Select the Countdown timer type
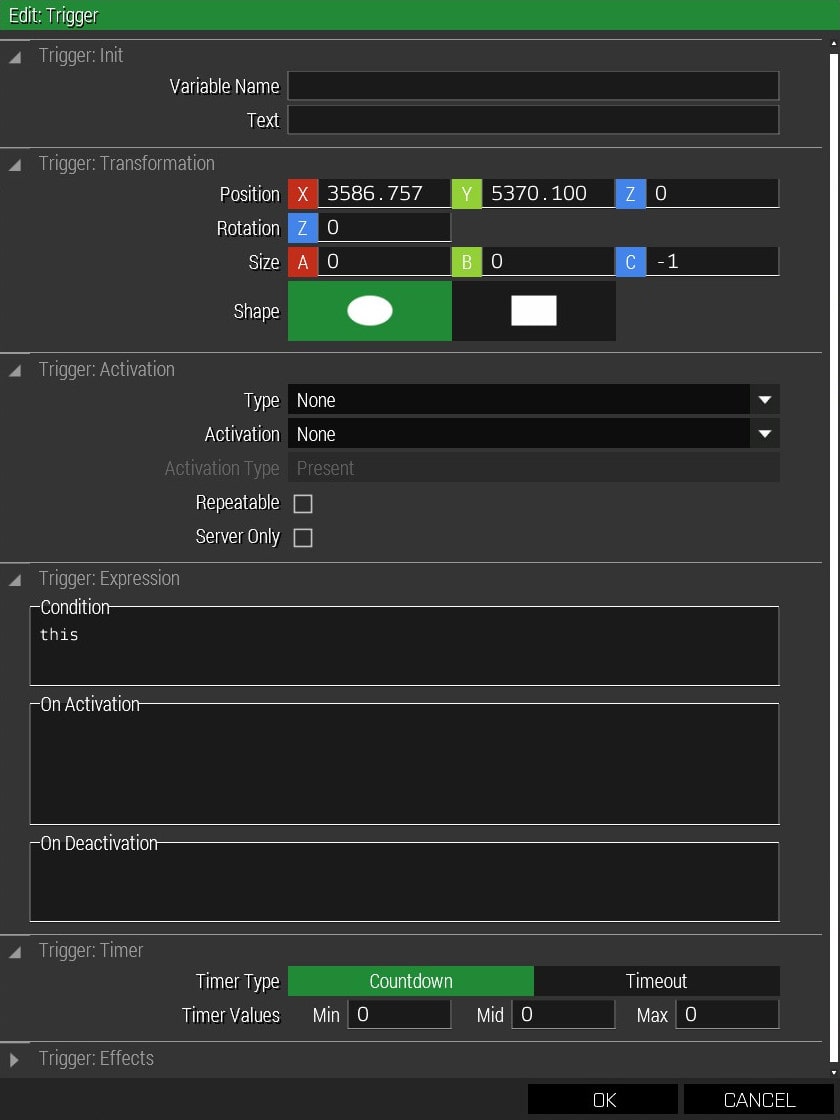The width and height of the screenshot is (840, 1120). 411,981
